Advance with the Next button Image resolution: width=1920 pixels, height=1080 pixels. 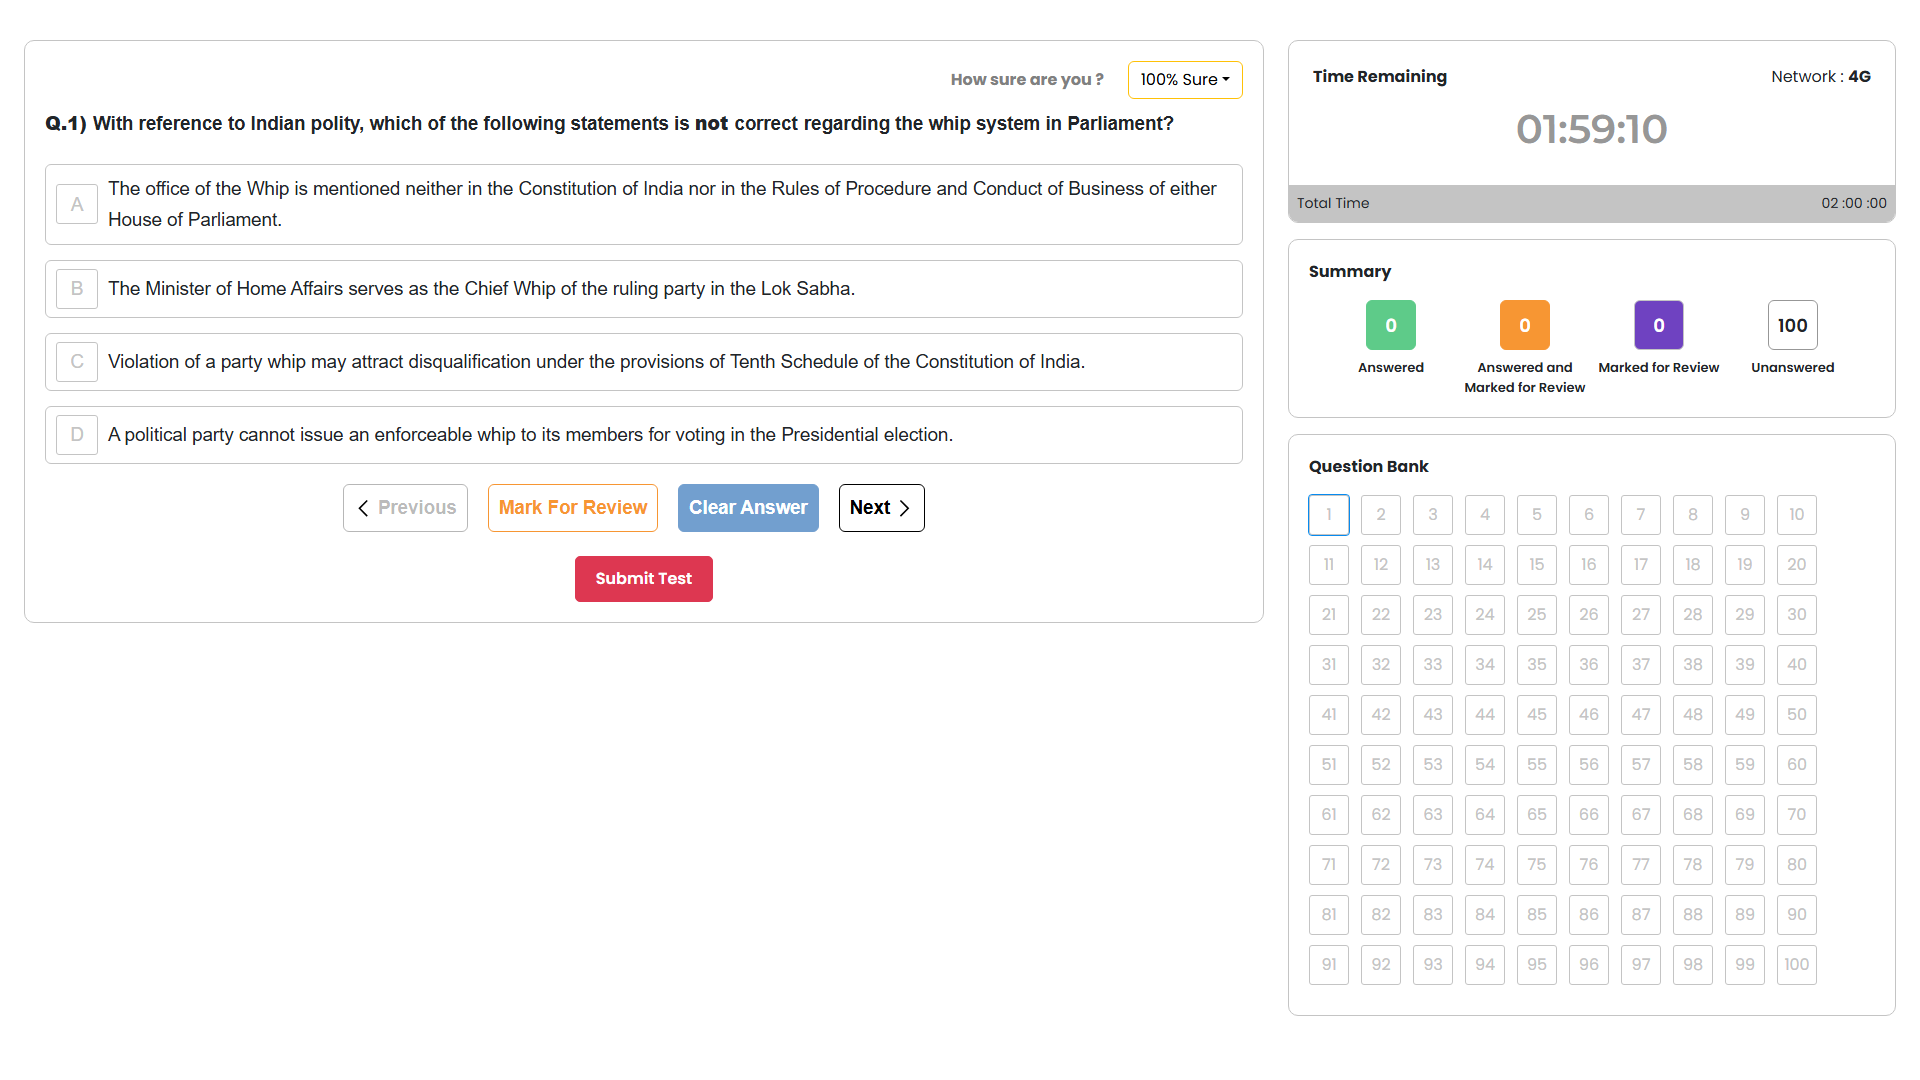click(x=881, y=508)
